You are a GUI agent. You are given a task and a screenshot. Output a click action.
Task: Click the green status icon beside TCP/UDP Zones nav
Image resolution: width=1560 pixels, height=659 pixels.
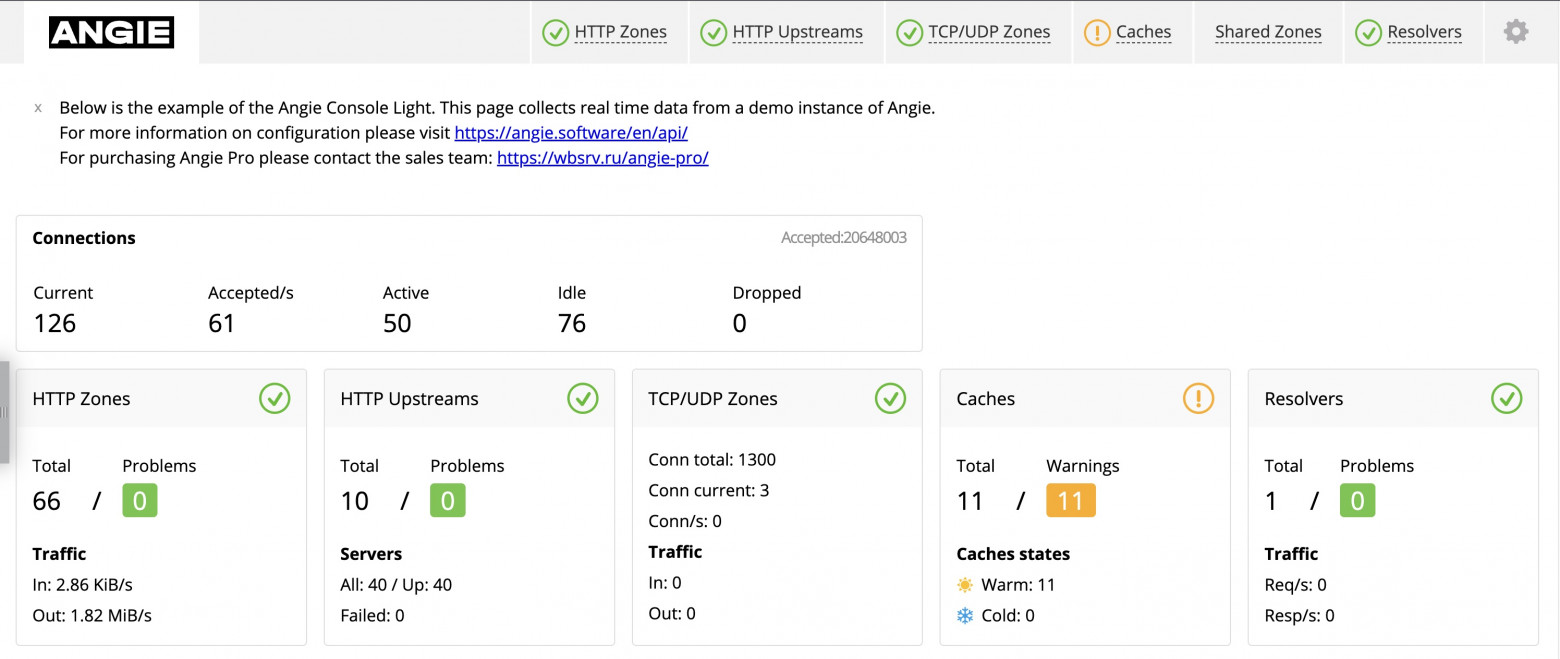[x=909, y=32]
